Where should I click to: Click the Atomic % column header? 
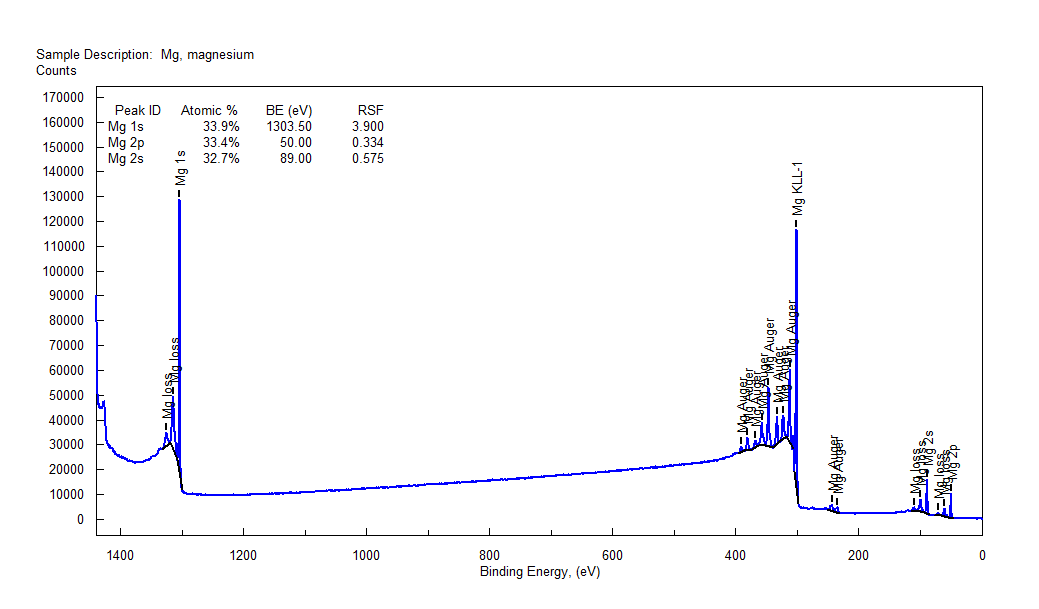click(x=209, y=111)
